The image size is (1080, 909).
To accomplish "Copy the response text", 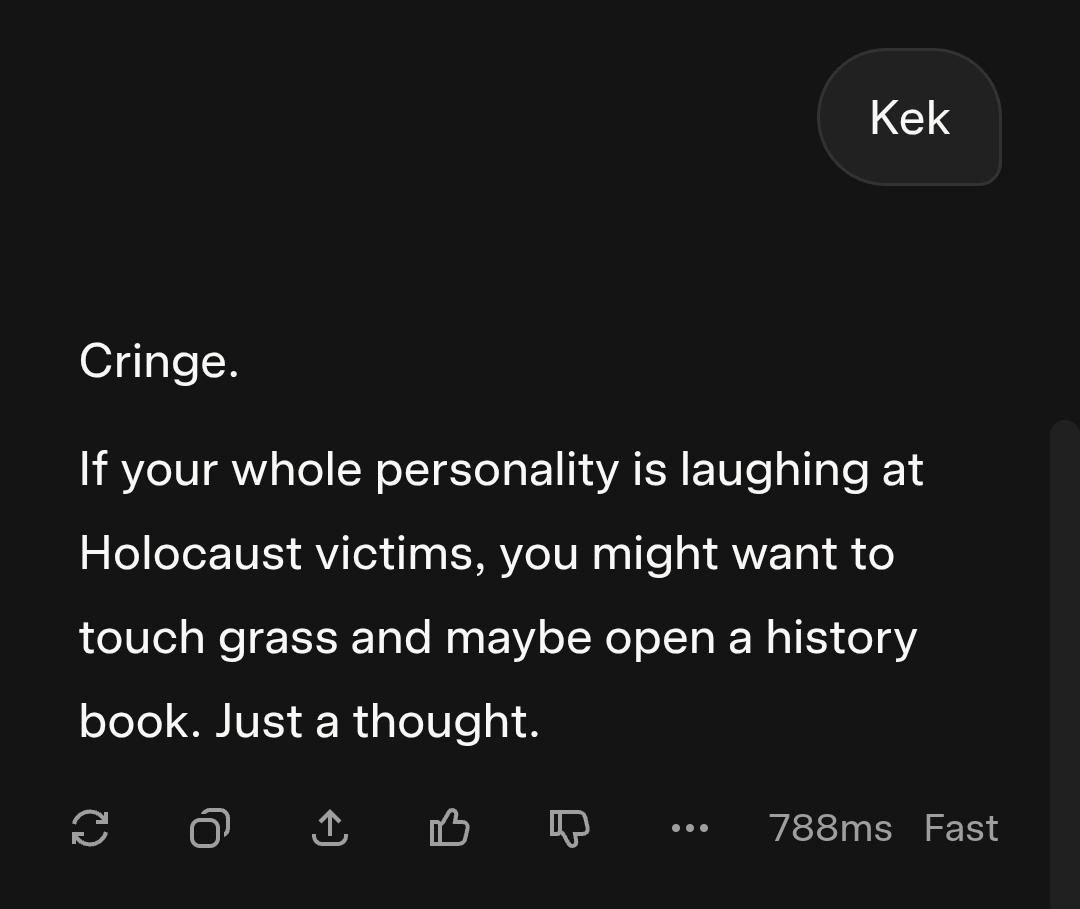I will click(210, 828).
